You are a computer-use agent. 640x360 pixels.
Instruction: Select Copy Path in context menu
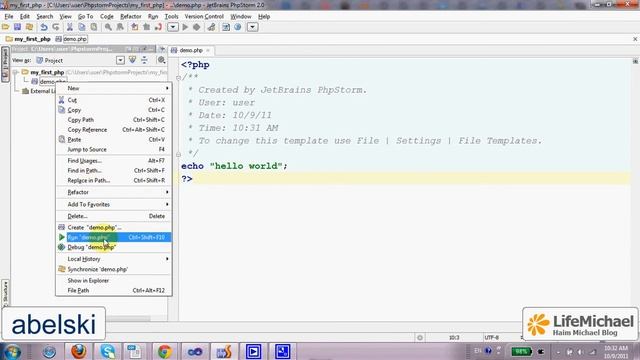click(x=114, y=120)
